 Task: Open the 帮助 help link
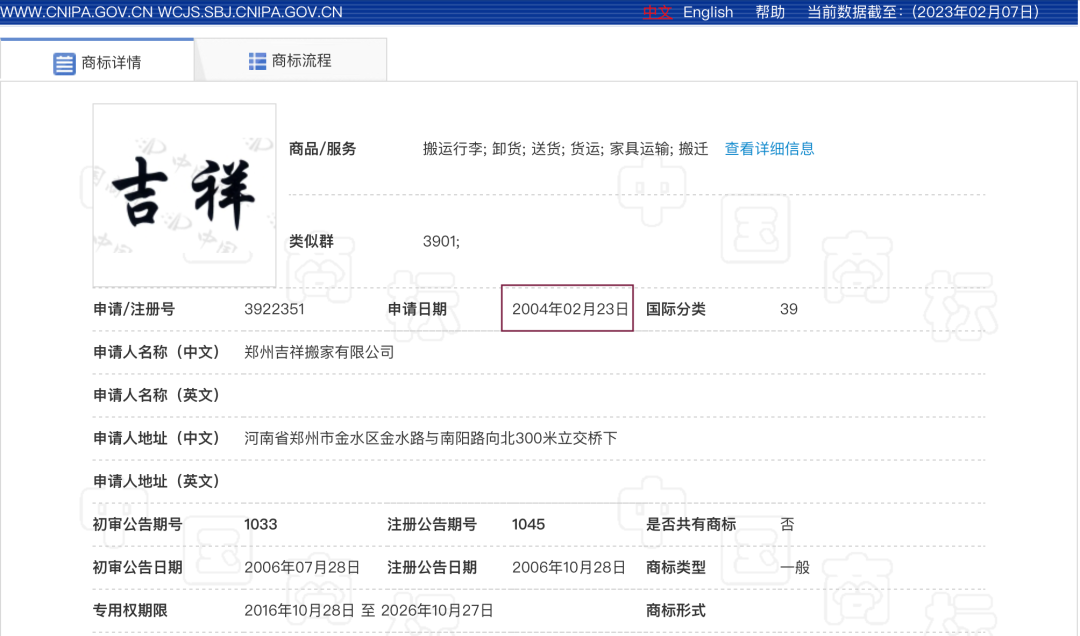pos(770,12)
